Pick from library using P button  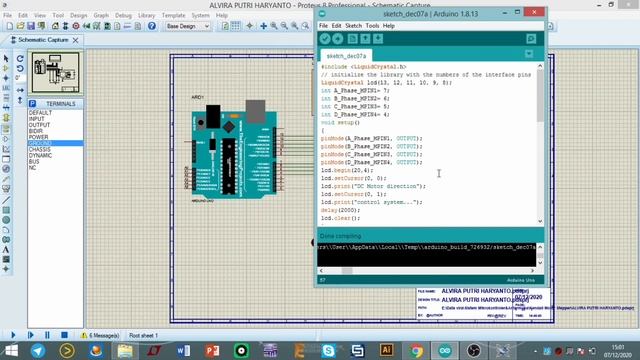[x=33, y=104]
